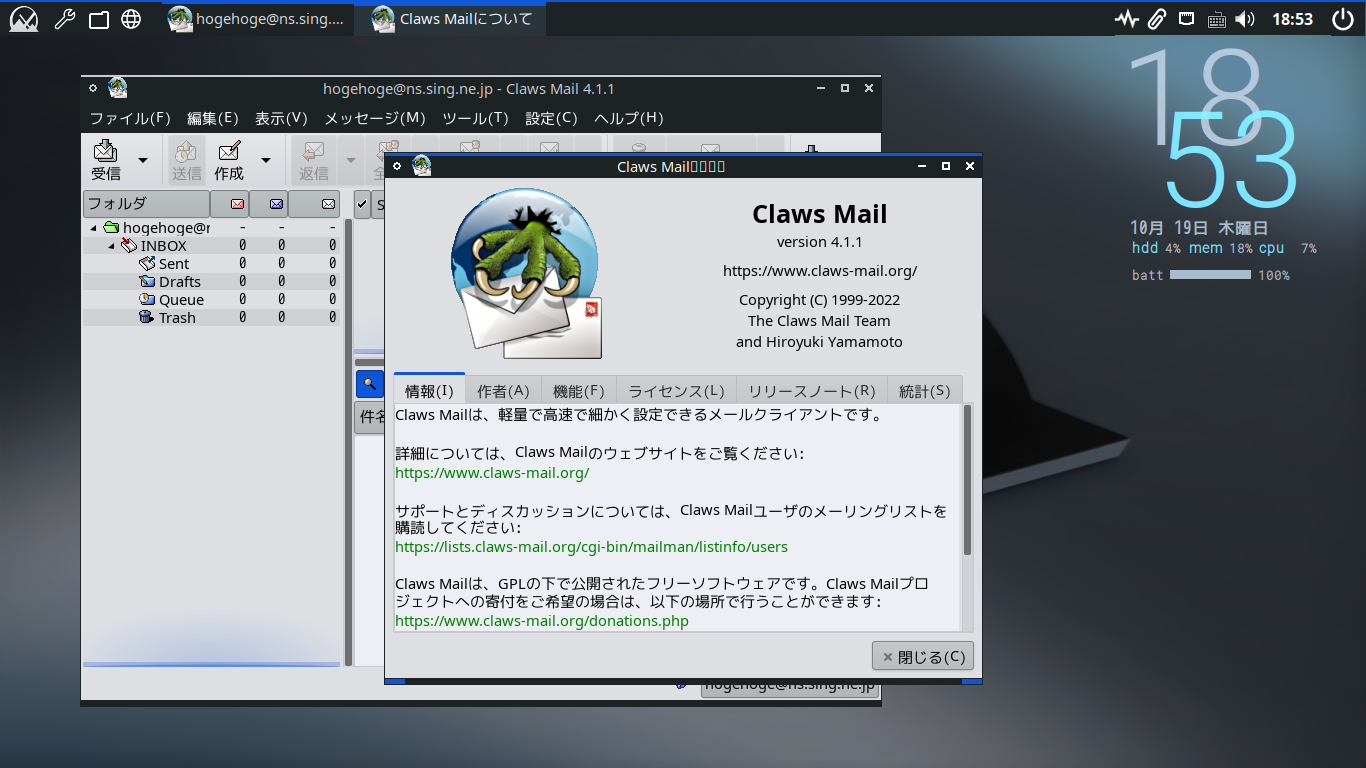Select the INBOX folder
Image resolution: width=1366 pixels, height=768 pixels.
click(x=211, y=246)
